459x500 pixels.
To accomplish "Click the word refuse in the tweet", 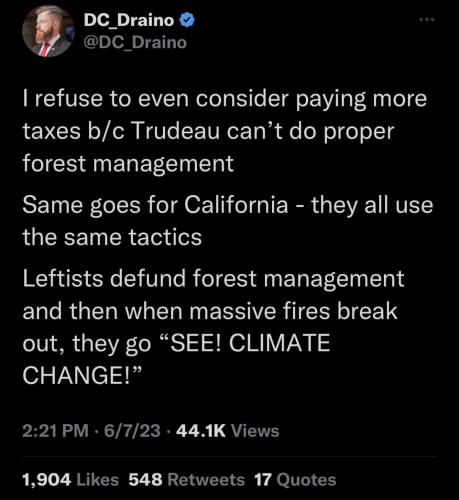I will [68, 99].
